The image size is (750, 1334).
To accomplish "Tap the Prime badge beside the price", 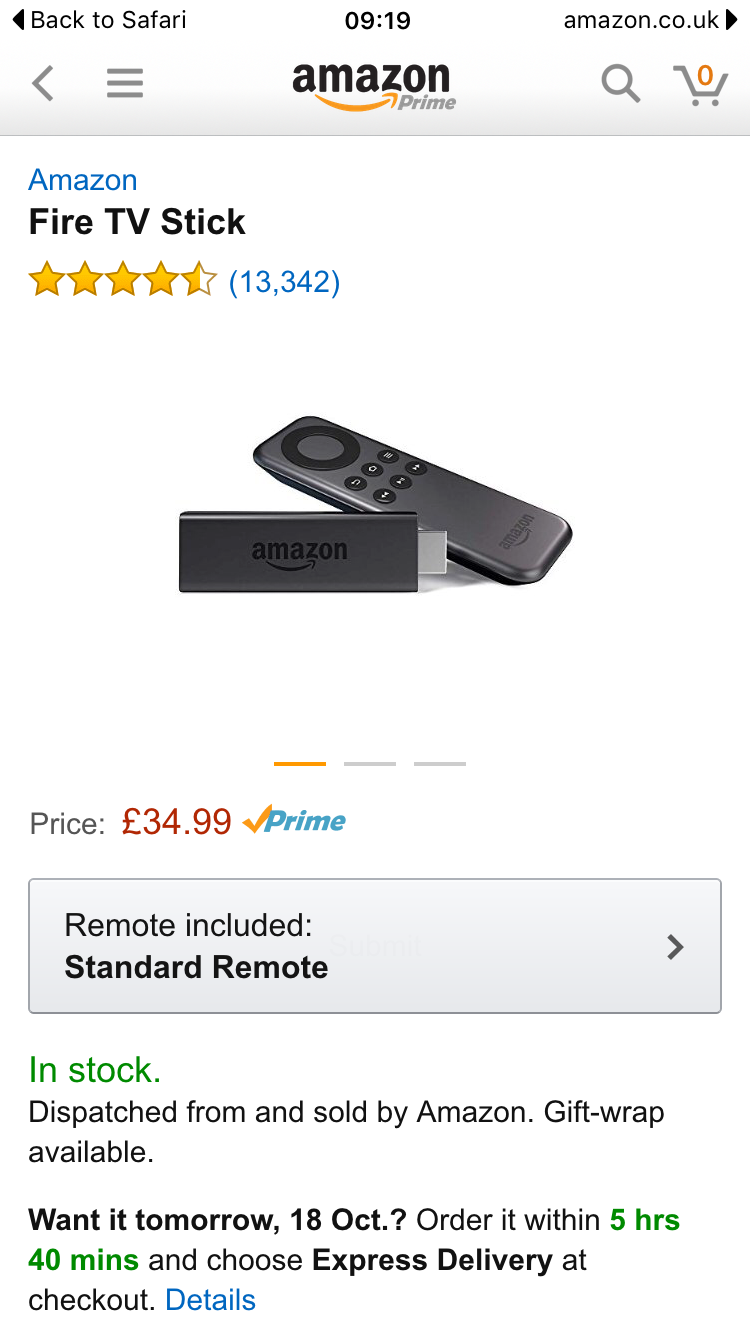I will pyautogui.click(x=294, y=821).
